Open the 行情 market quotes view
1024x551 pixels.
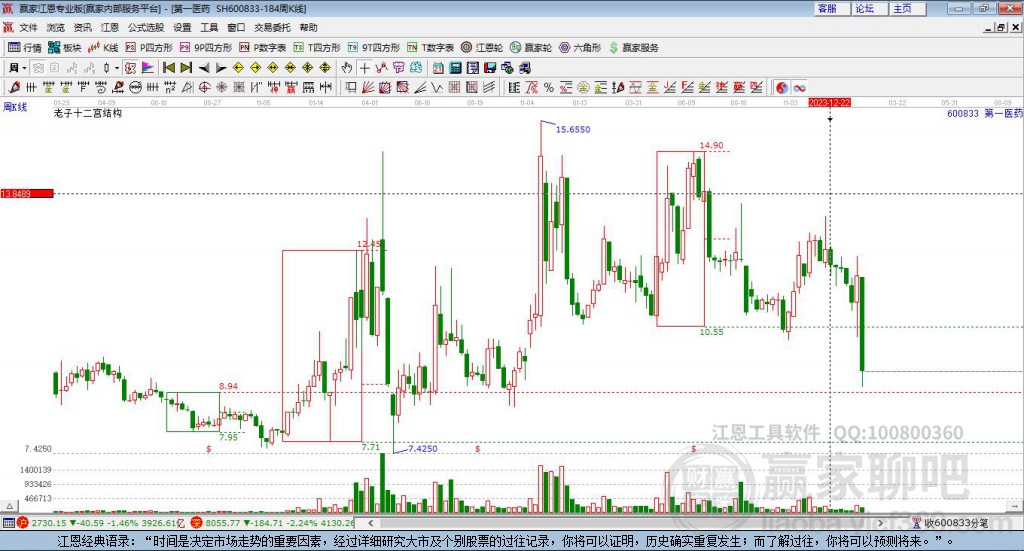(x=24, y=48)
